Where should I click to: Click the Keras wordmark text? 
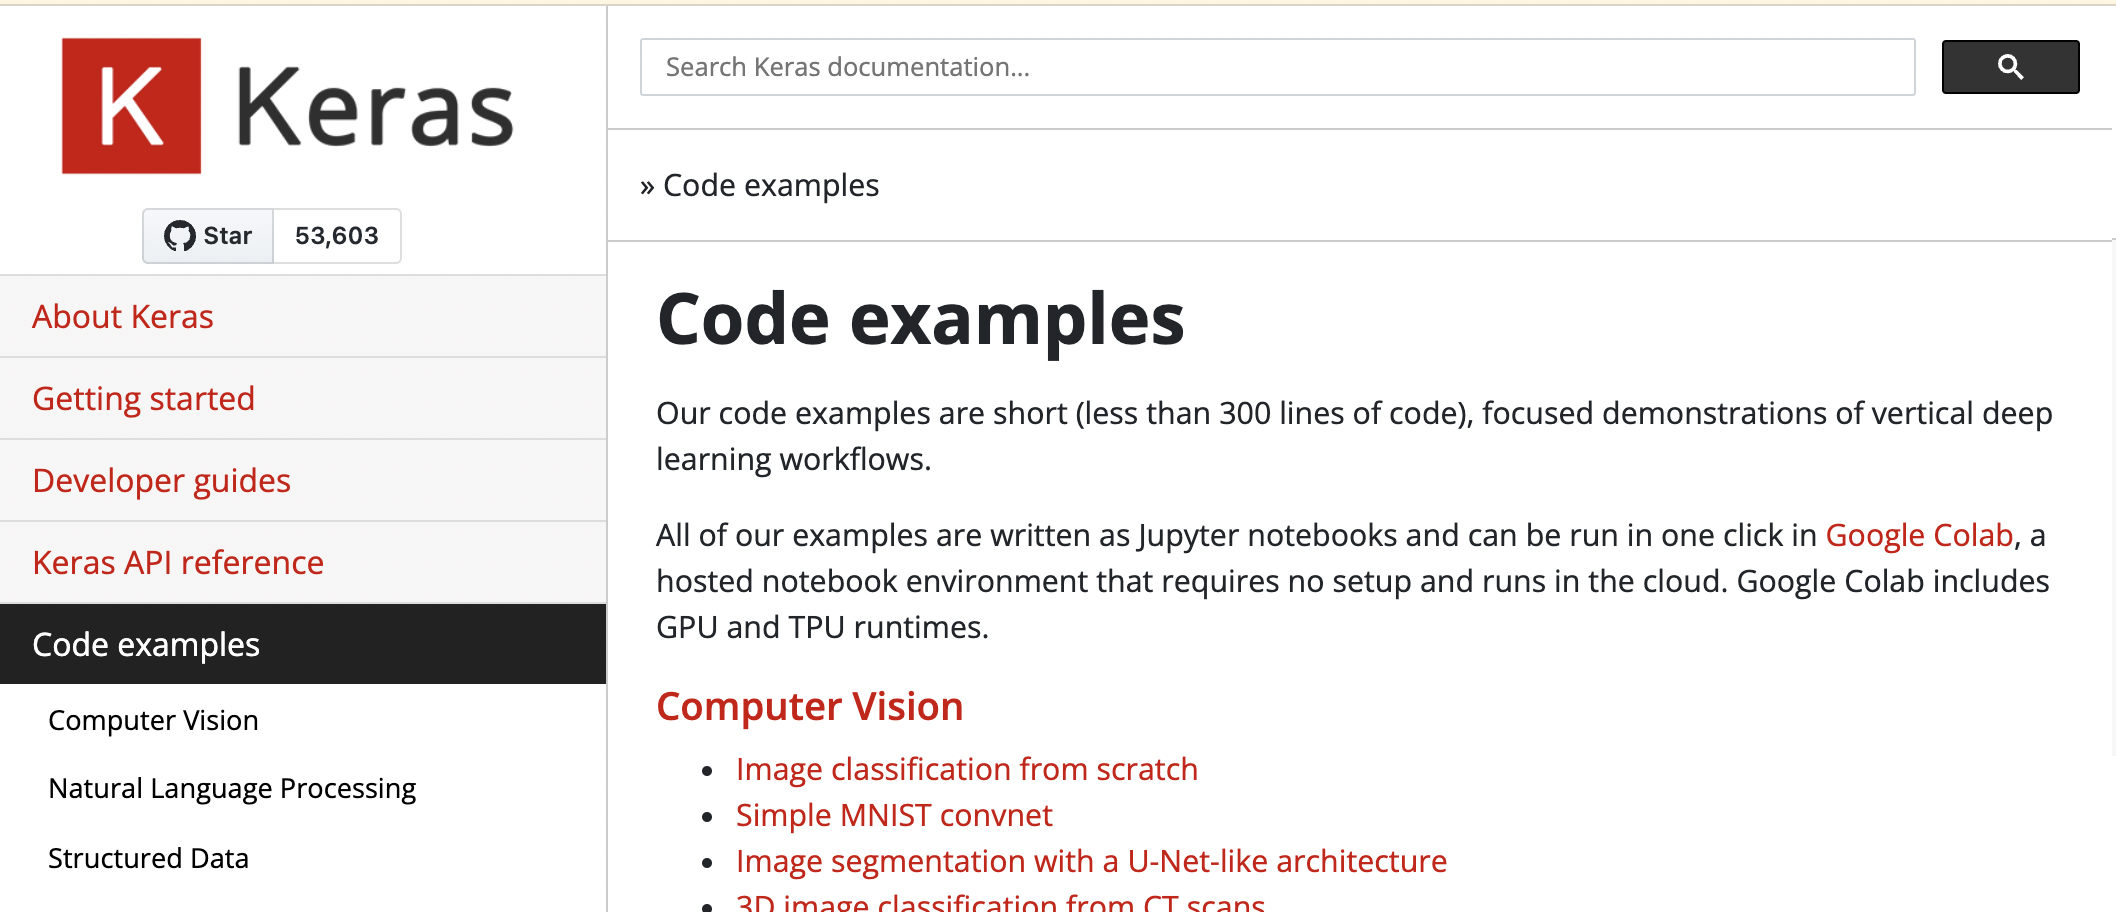click(374, 108)
